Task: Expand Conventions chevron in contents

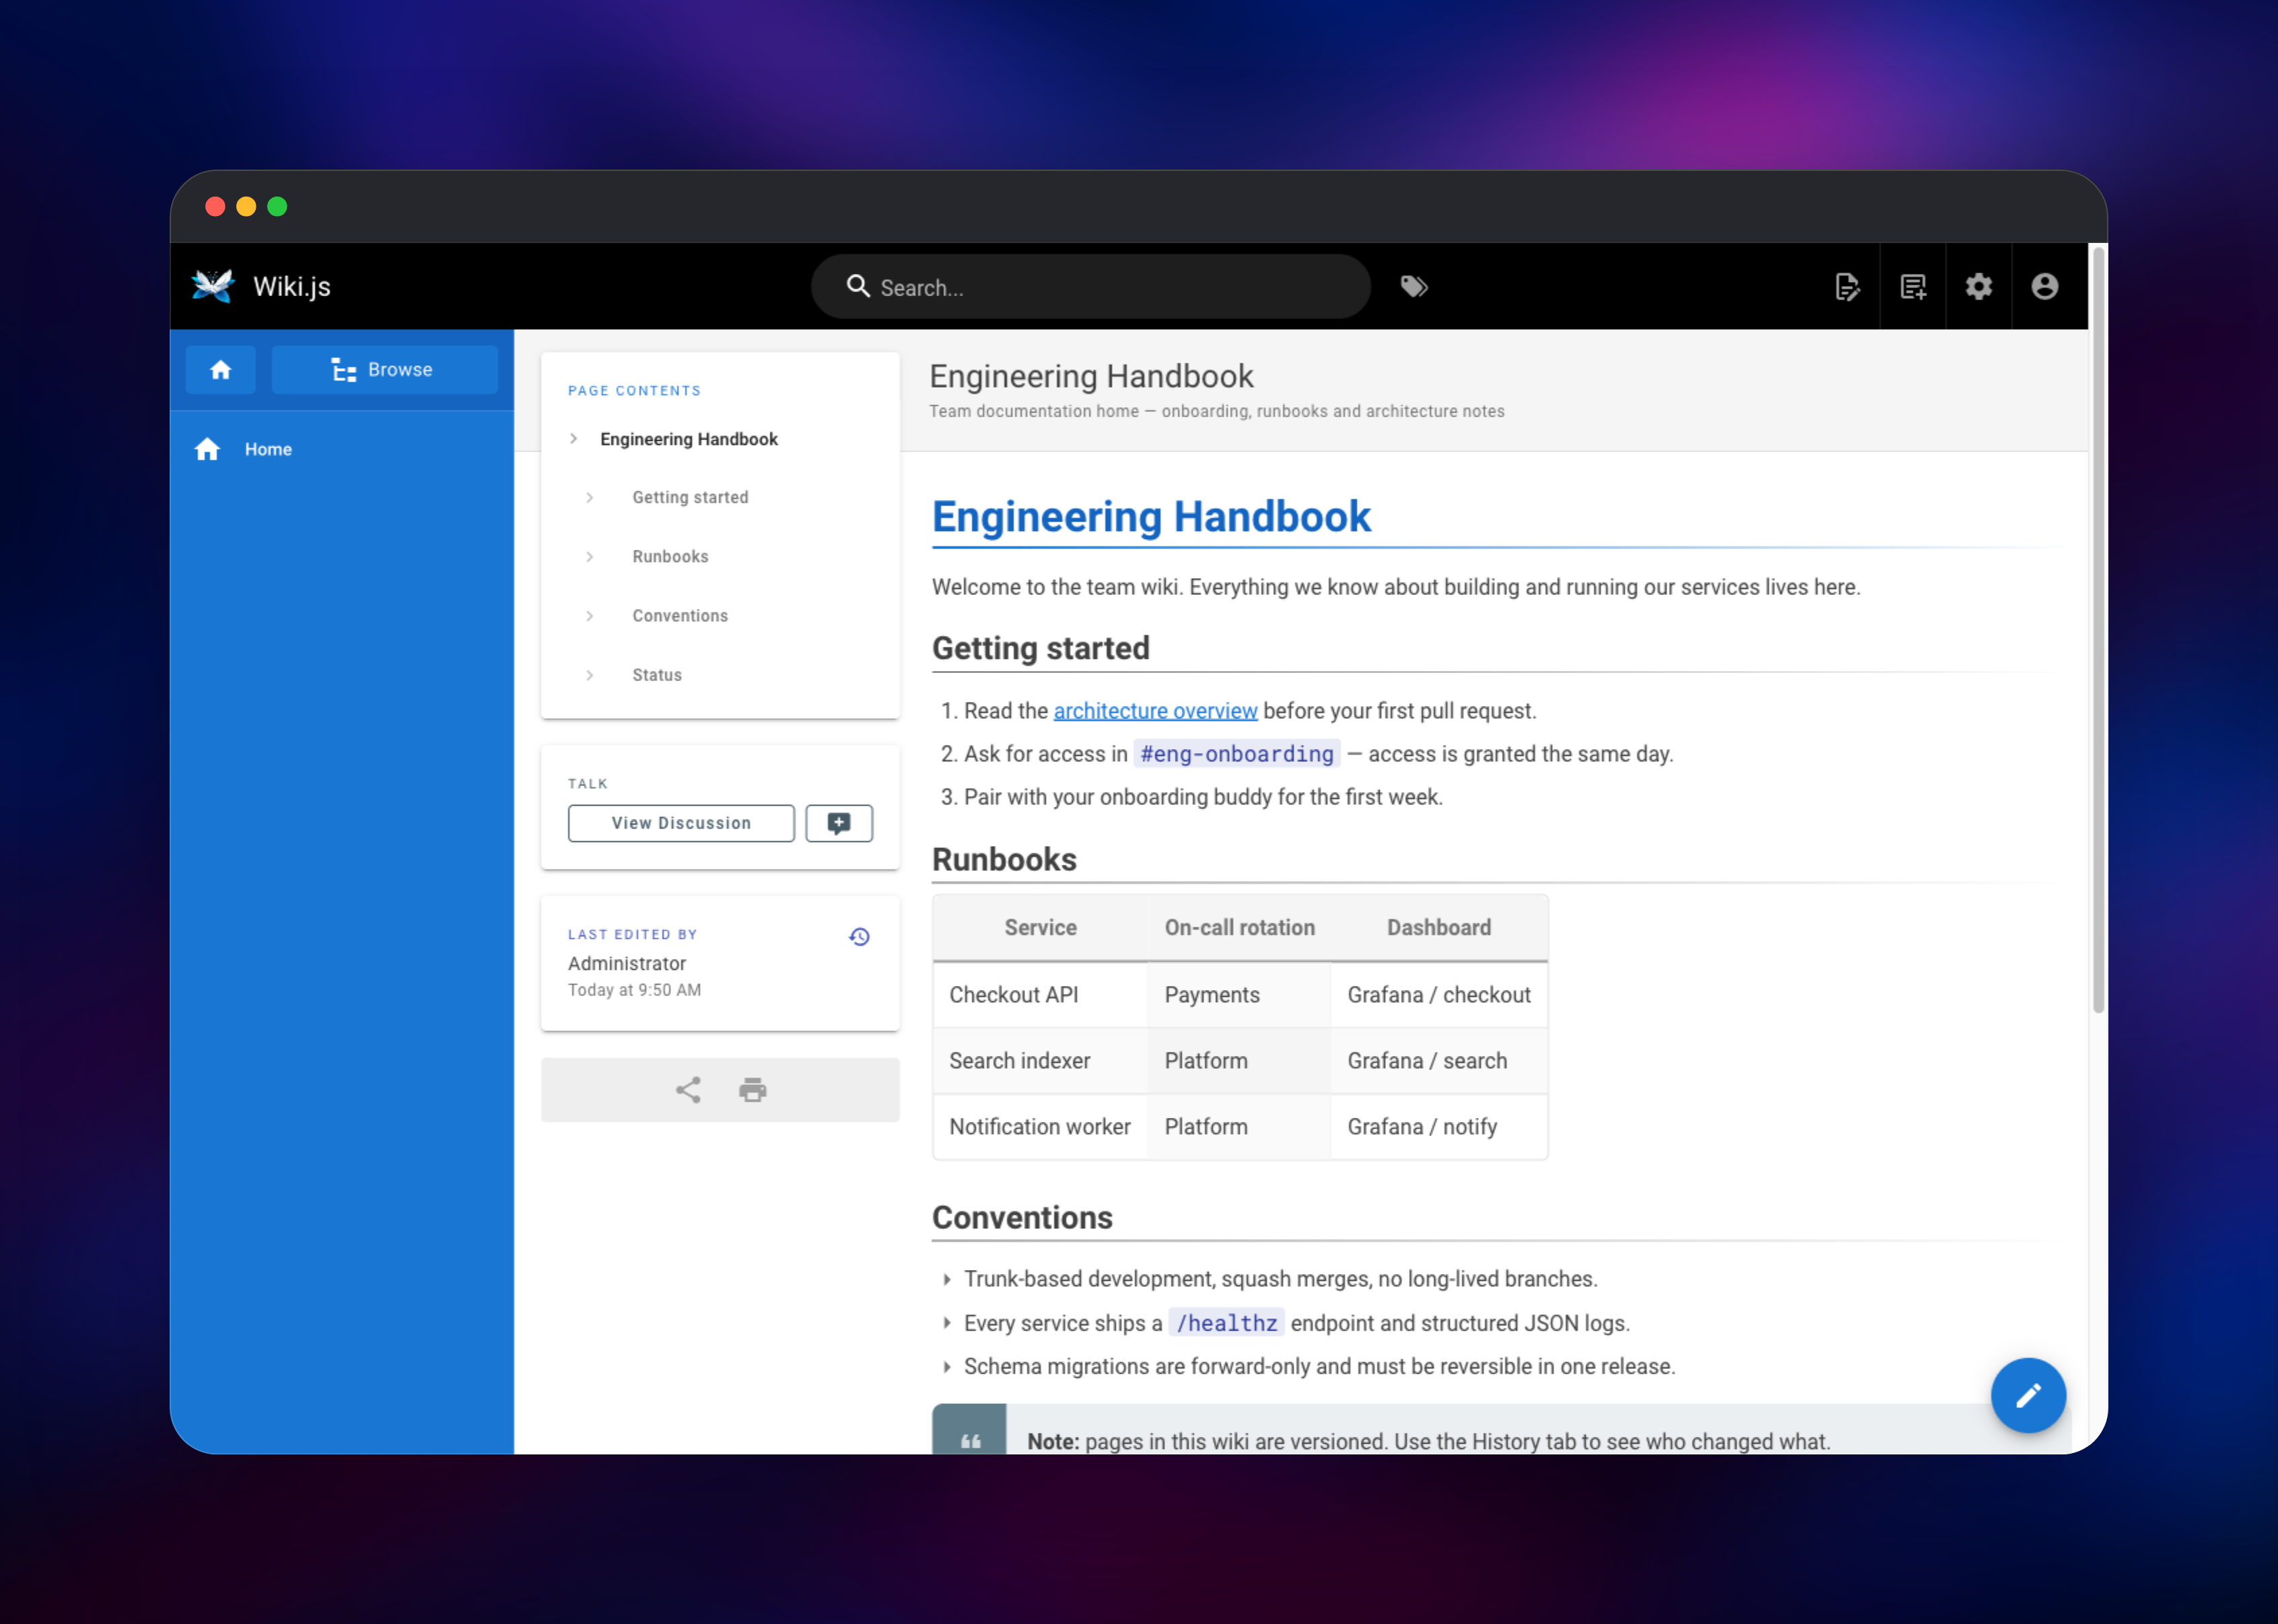Action: click(x=589, y=616)
